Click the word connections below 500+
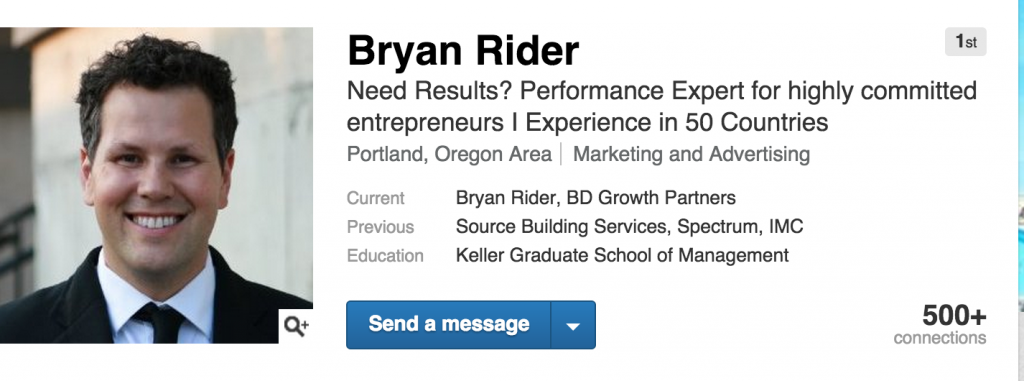The width and height of the screenshot is (1024, 381). pyautogui.click(x=940, y=338)
